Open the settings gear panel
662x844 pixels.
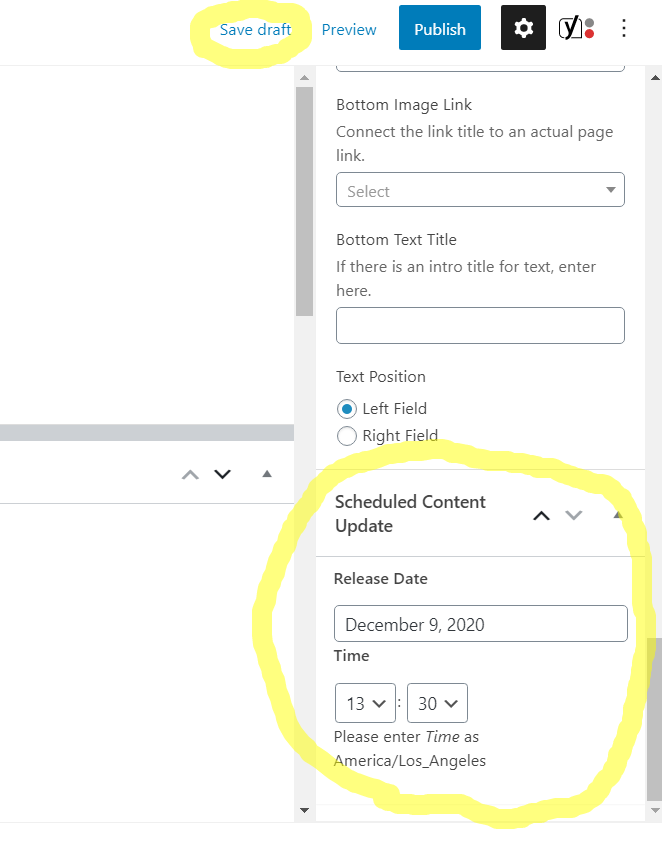pos(523,28)
